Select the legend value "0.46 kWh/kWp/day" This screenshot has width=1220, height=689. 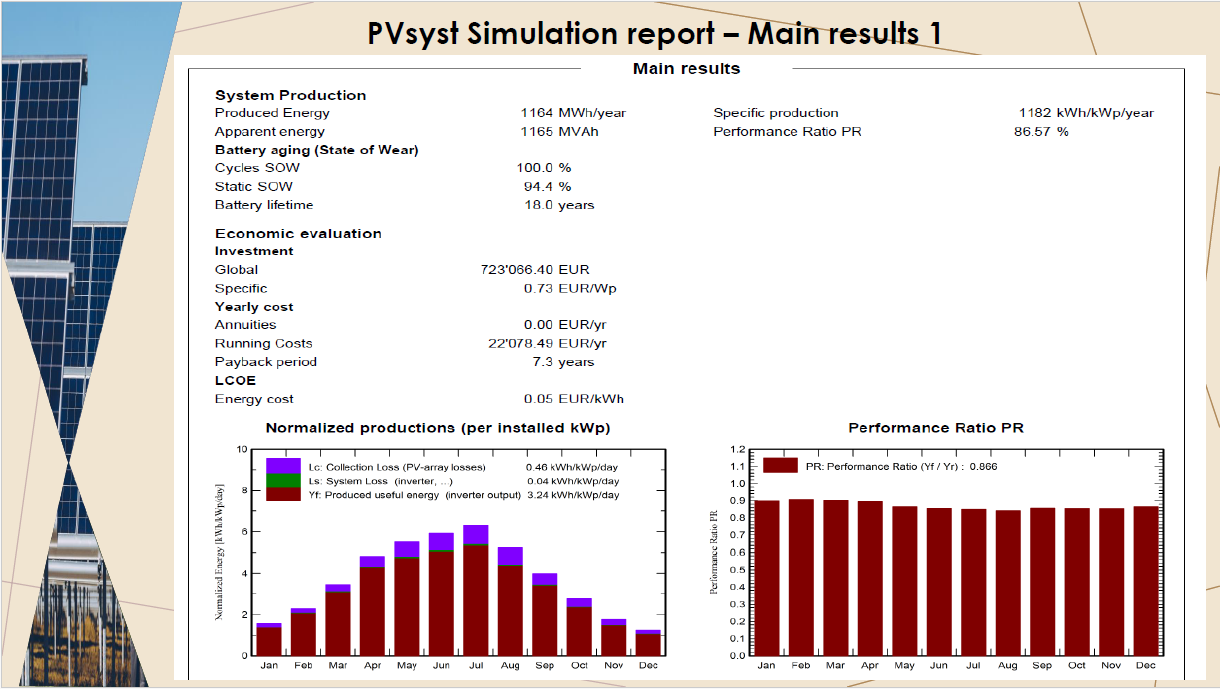click(x=572, y=467)
